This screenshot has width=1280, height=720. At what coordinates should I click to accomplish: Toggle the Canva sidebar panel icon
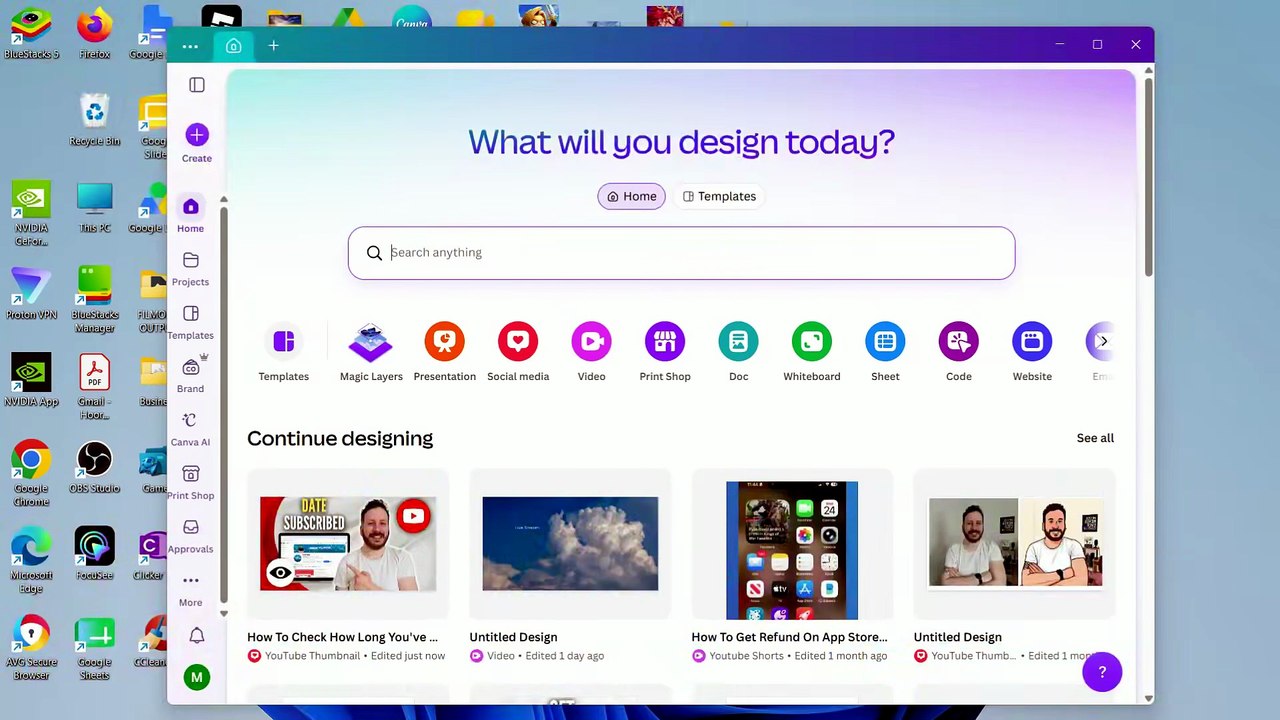click(197, 85)
